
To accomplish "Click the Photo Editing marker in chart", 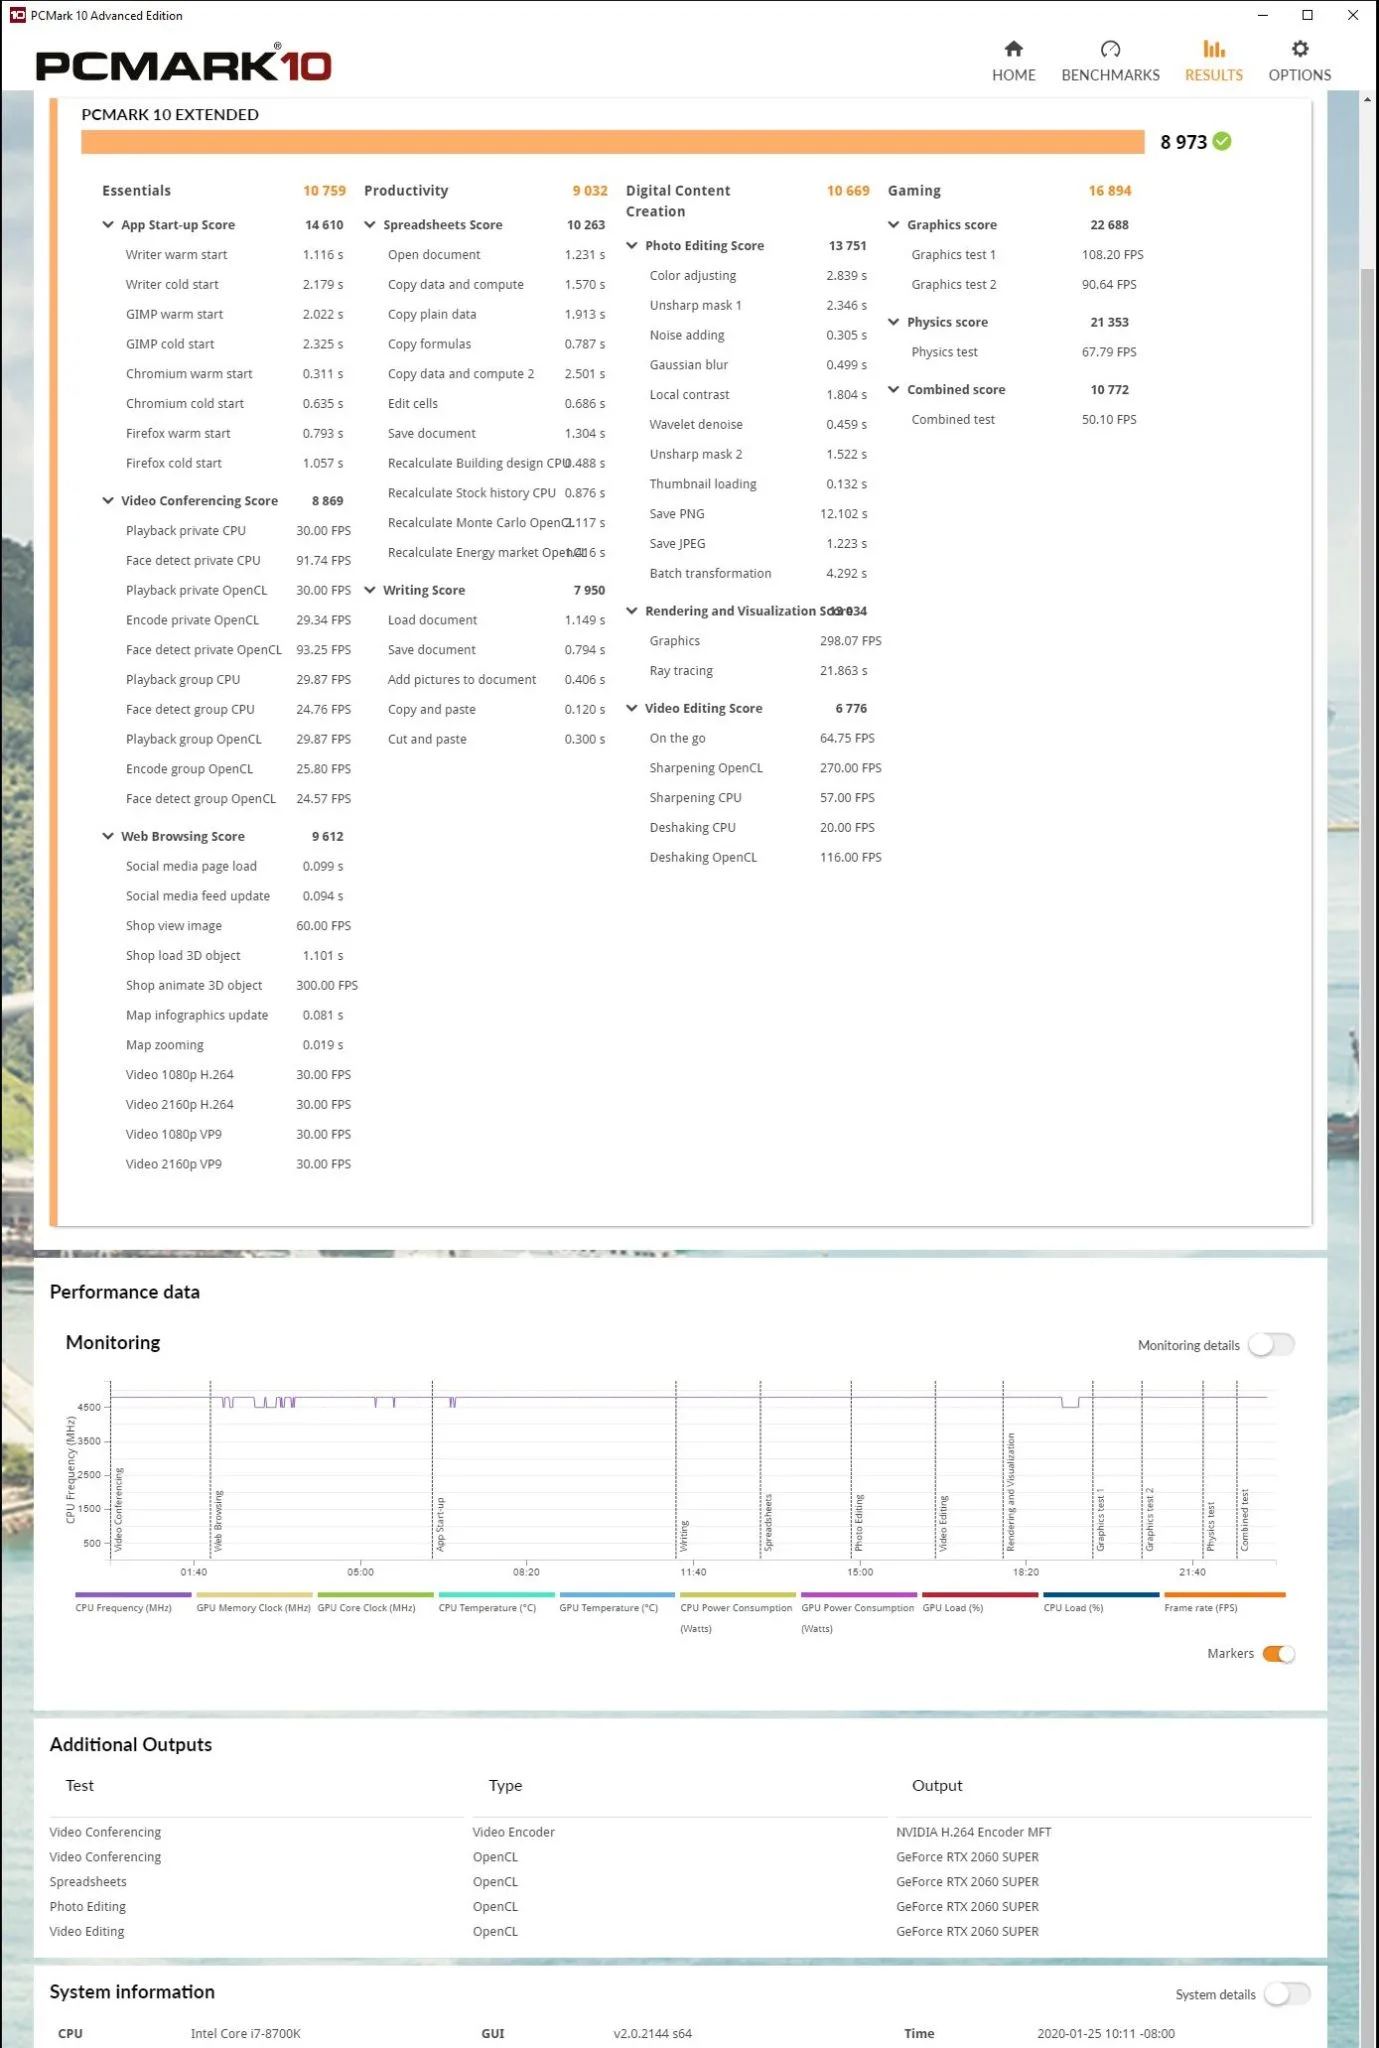I will (x=859, y=1522).
